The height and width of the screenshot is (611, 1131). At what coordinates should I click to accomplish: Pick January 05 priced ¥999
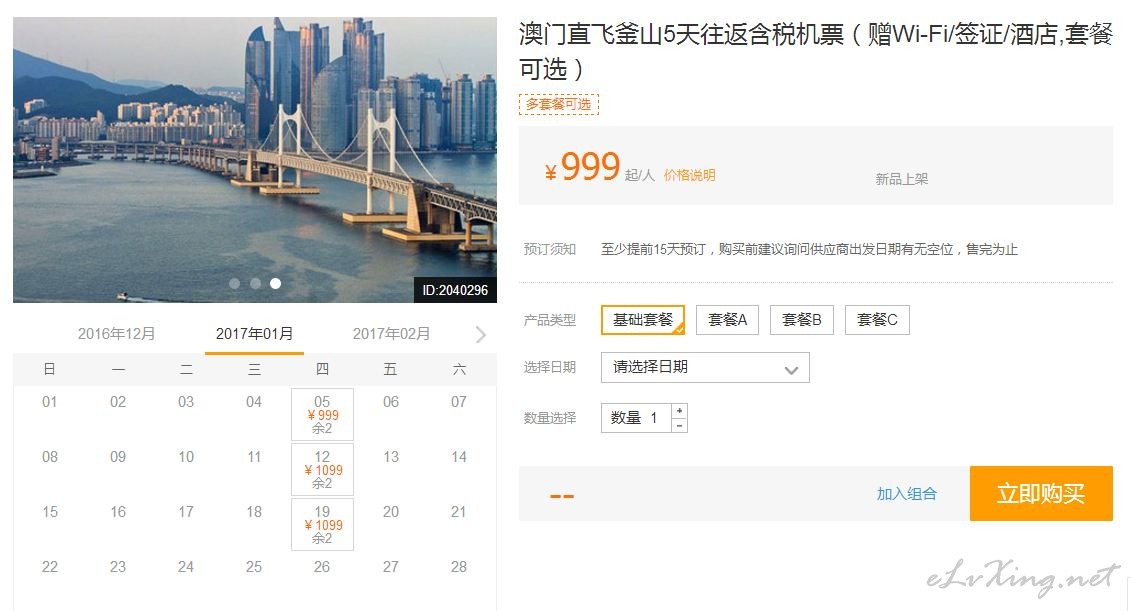point(322,414)
